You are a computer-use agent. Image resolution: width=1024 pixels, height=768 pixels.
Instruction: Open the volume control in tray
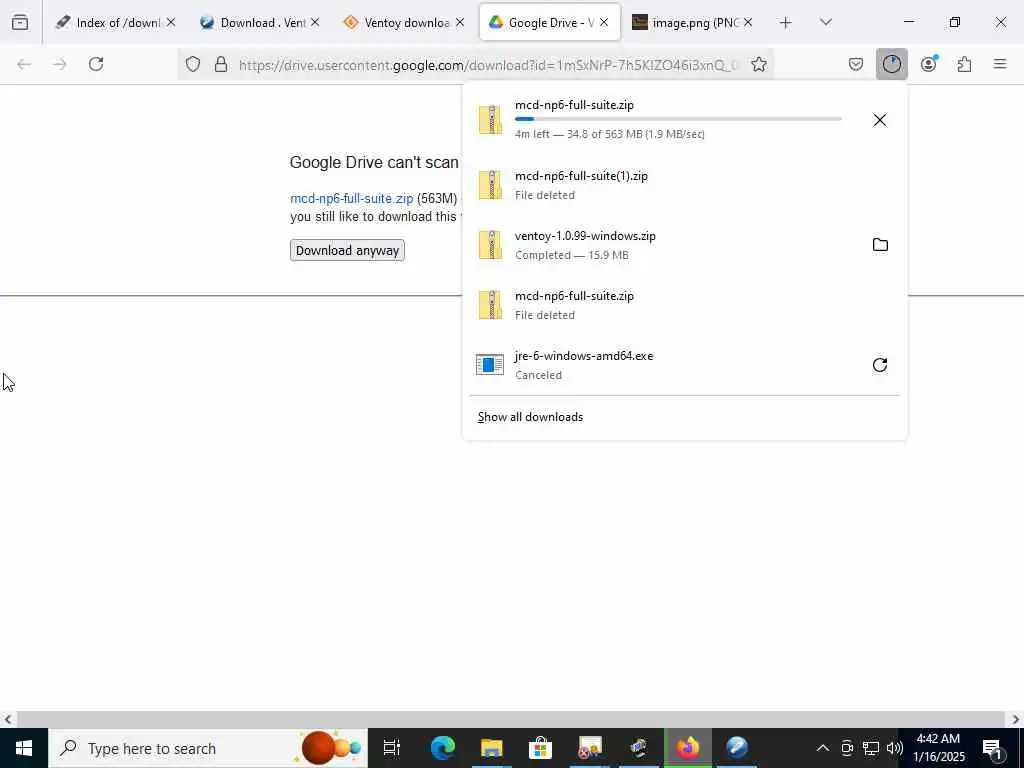coord(895,748)
